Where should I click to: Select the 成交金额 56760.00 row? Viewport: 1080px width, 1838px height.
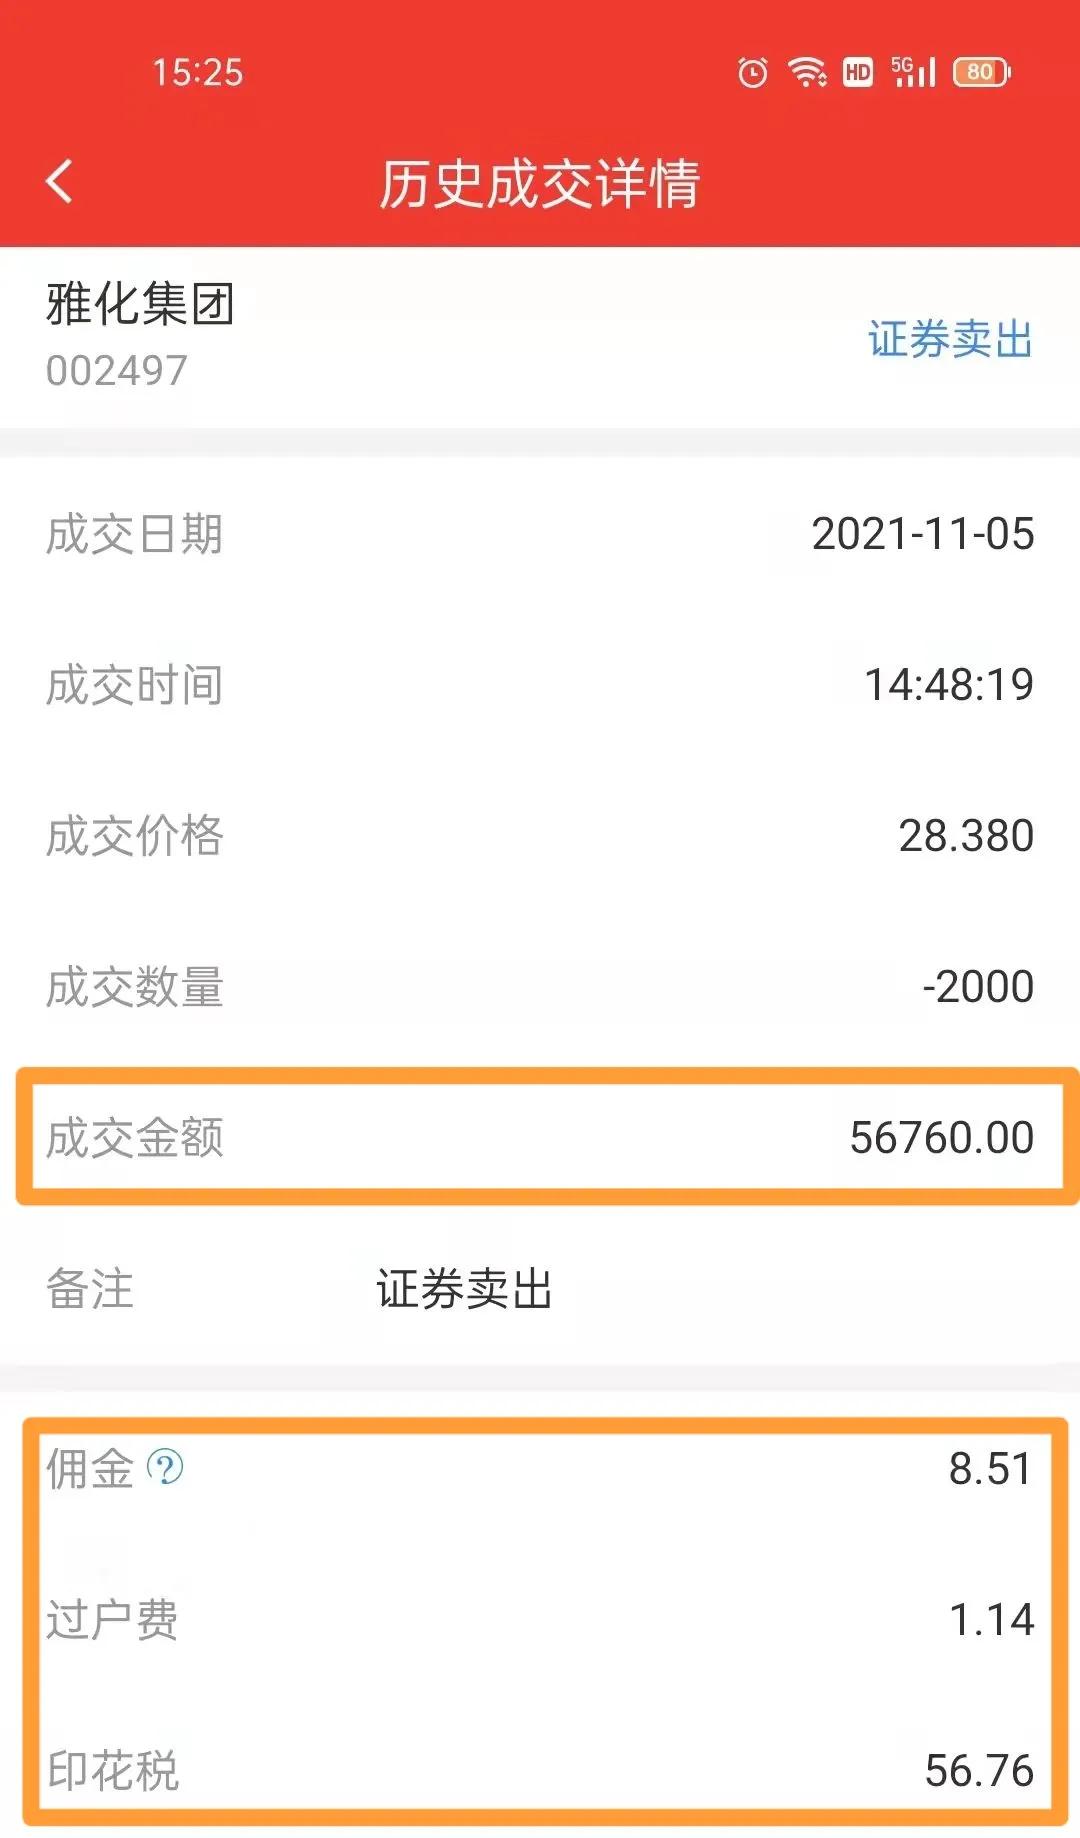pos(540,1138)
